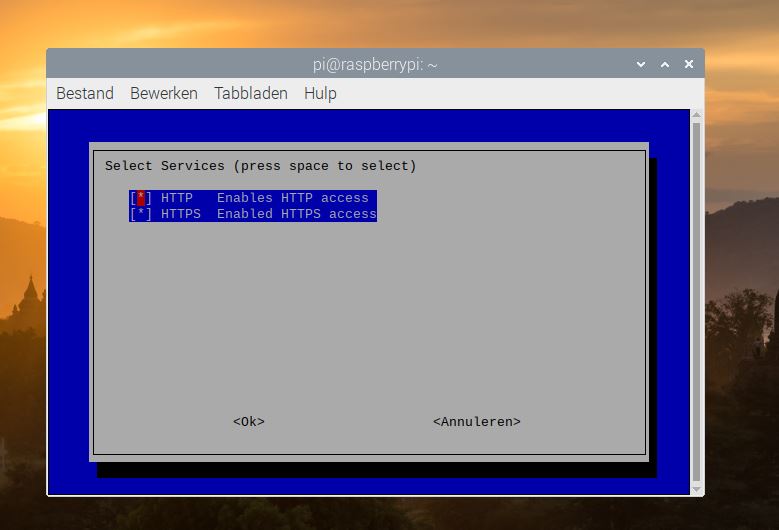
Task: Click the Annuleren cancel button
Action: pos(476,422)
